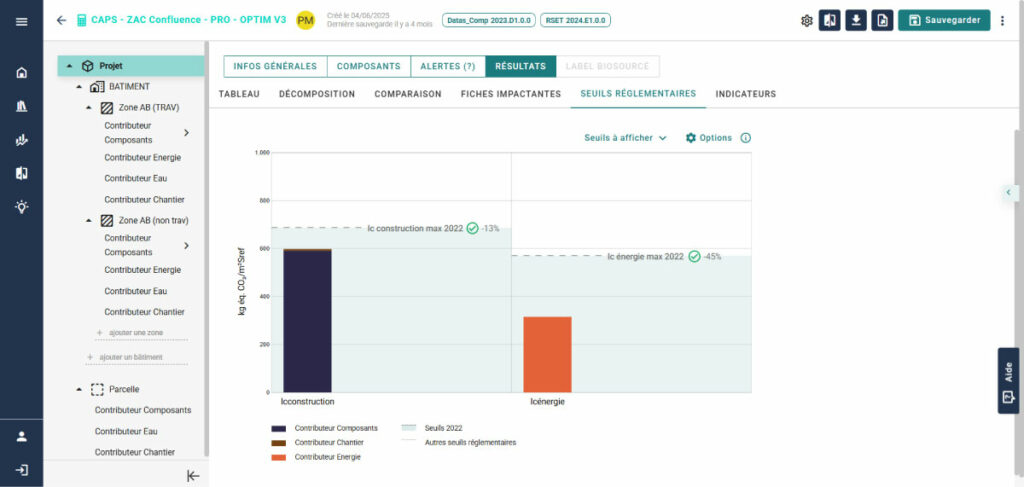Click the Sauvegarder button

(943, 21)
